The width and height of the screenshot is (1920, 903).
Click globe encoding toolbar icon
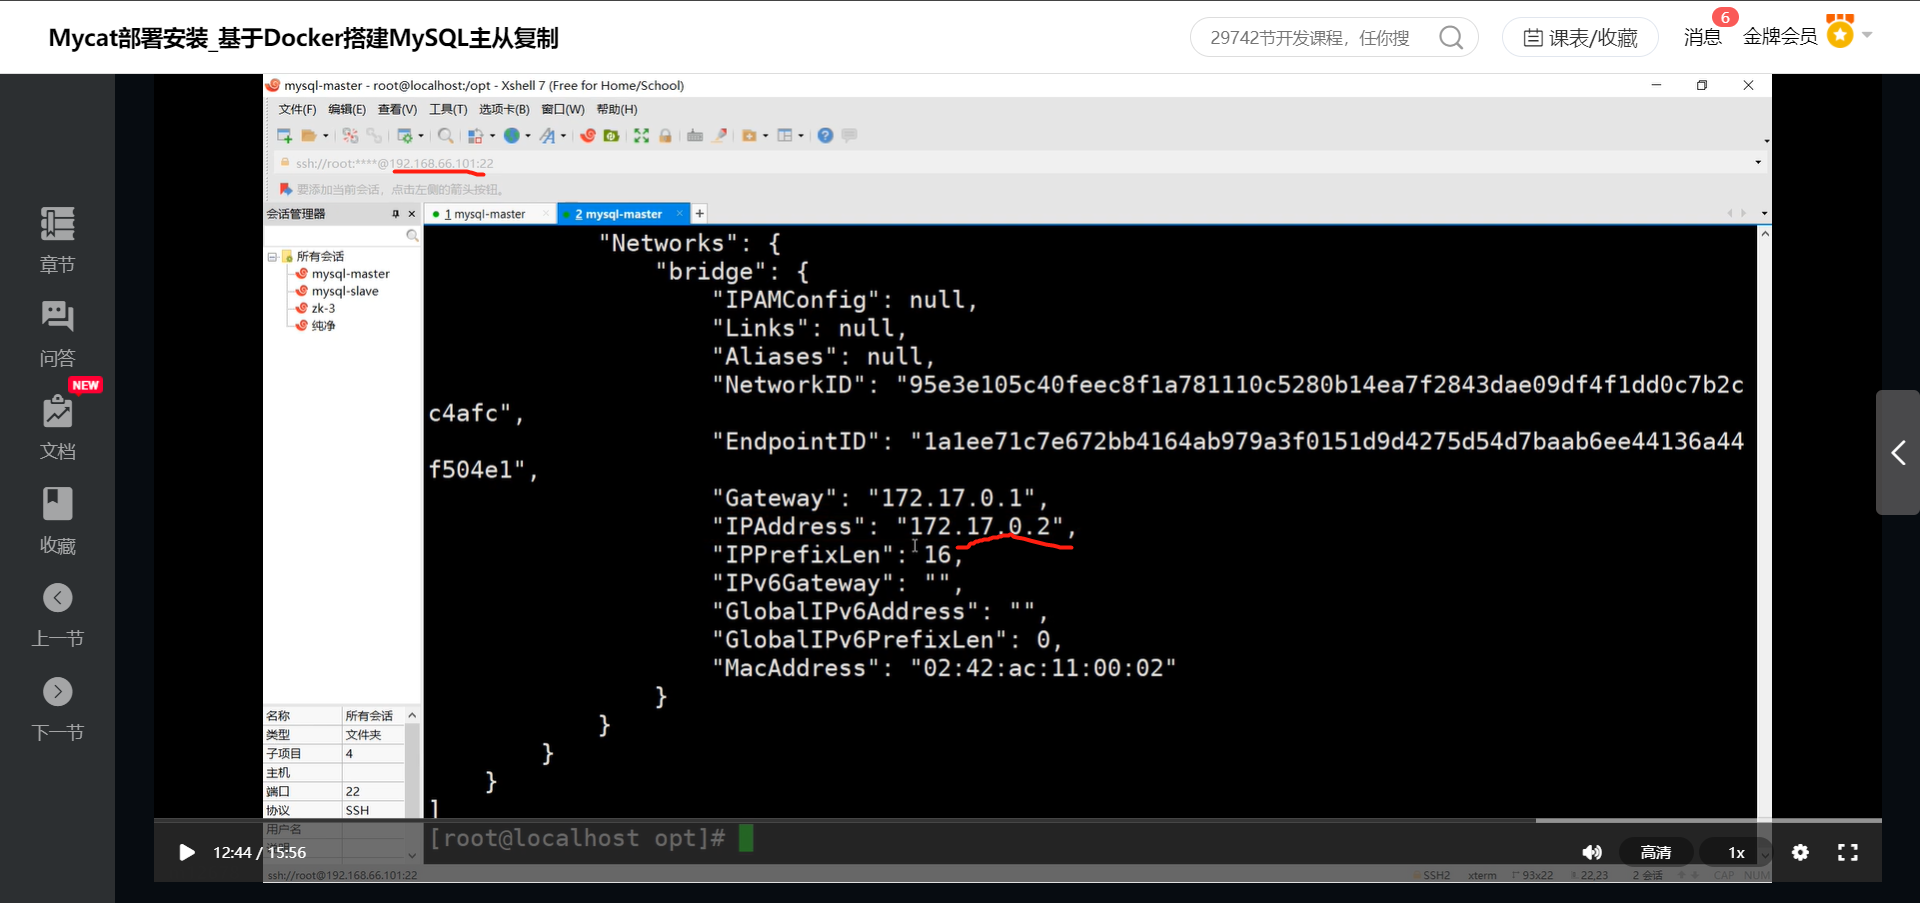click(x=512, y=135)
